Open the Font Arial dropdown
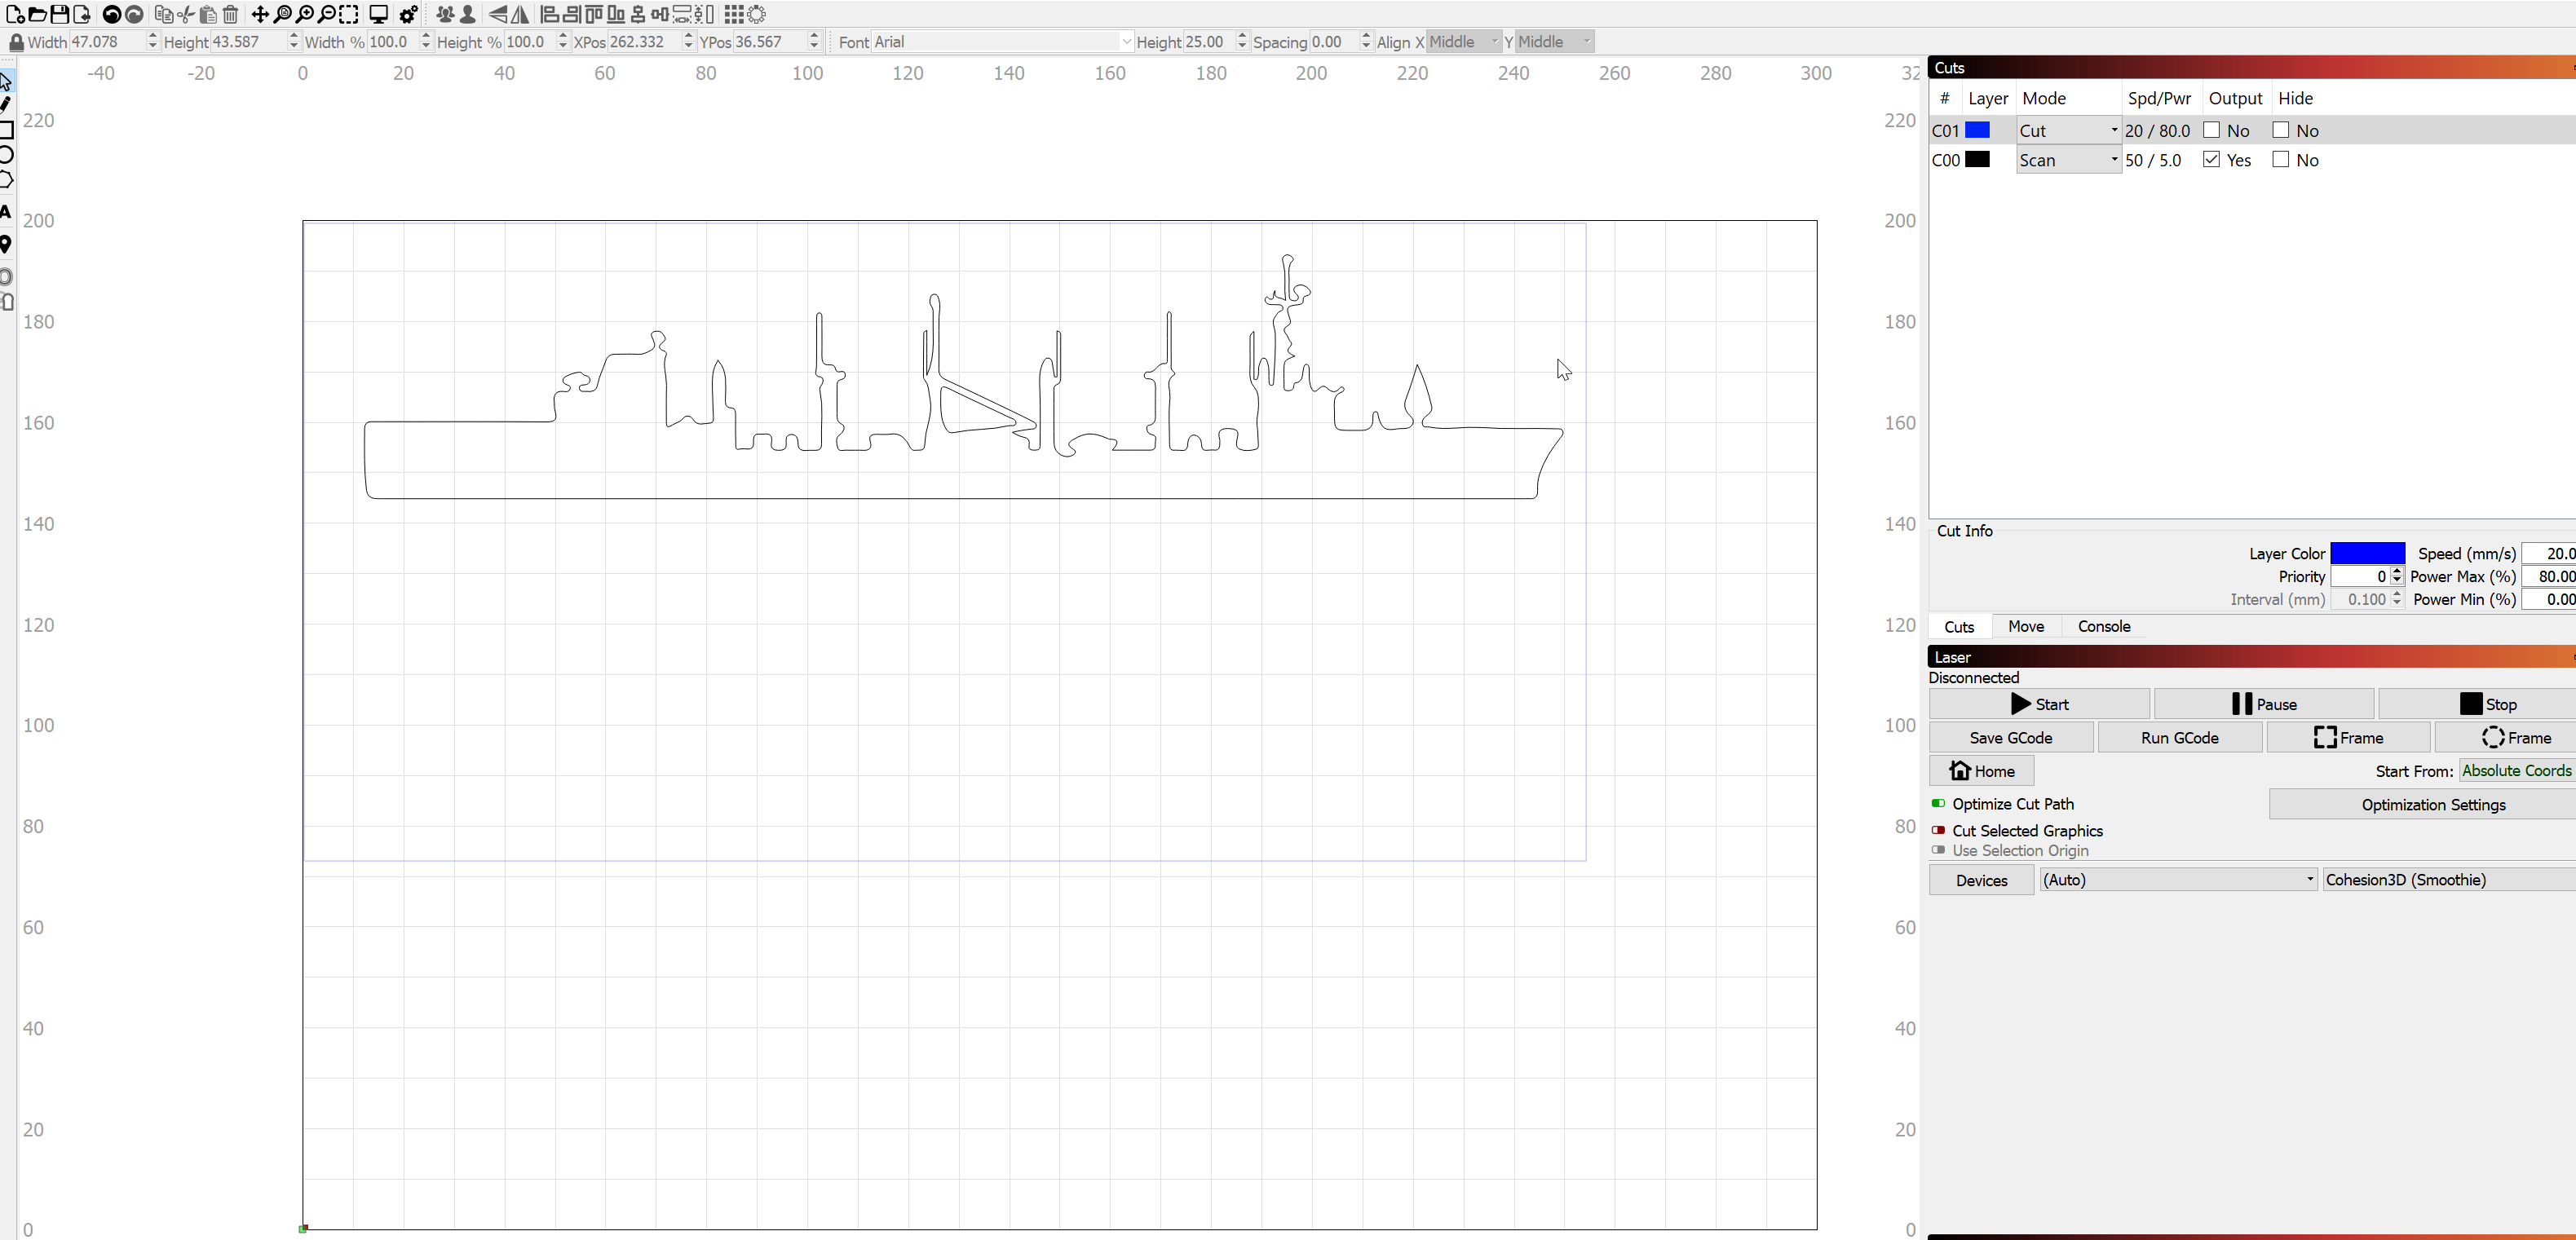This screenshot has width=2576, height=1240. coord(1002,42)
